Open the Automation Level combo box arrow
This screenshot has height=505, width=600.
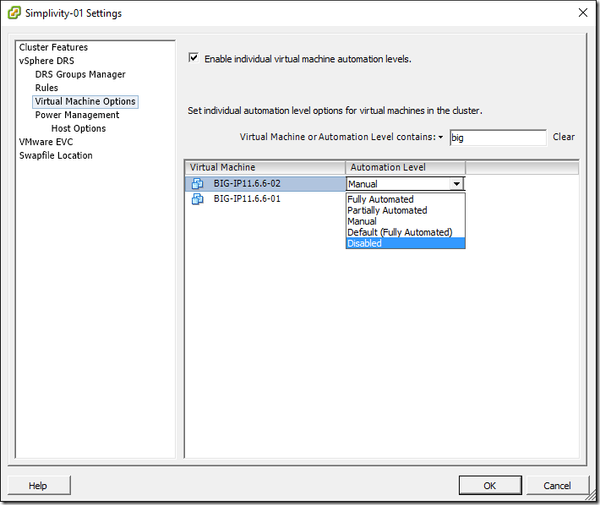click(456, 184)
